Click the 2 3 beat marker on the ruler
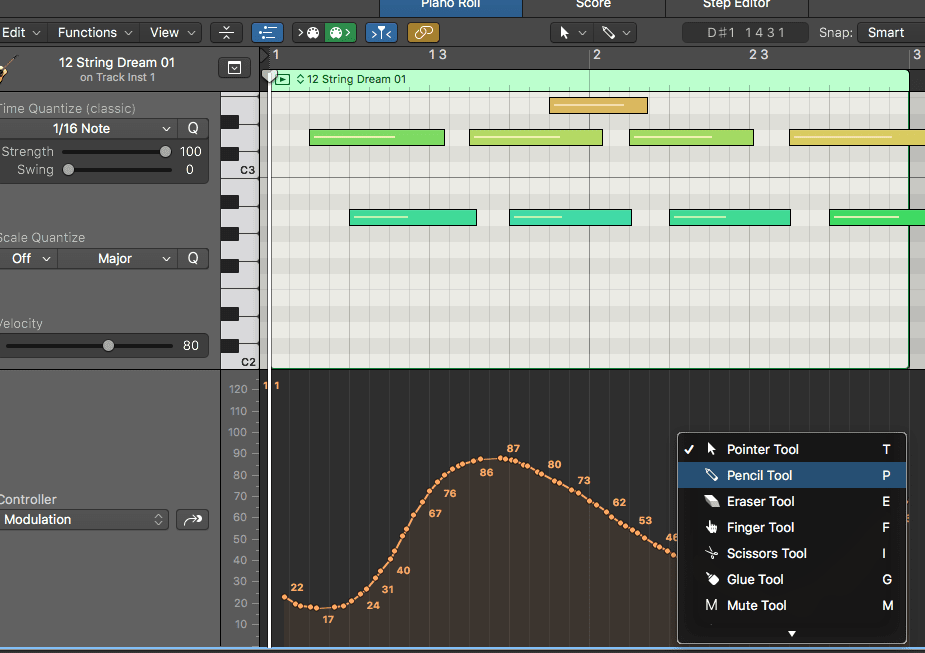The width and height of the screenshot is (925, 653). click(759, 55)
